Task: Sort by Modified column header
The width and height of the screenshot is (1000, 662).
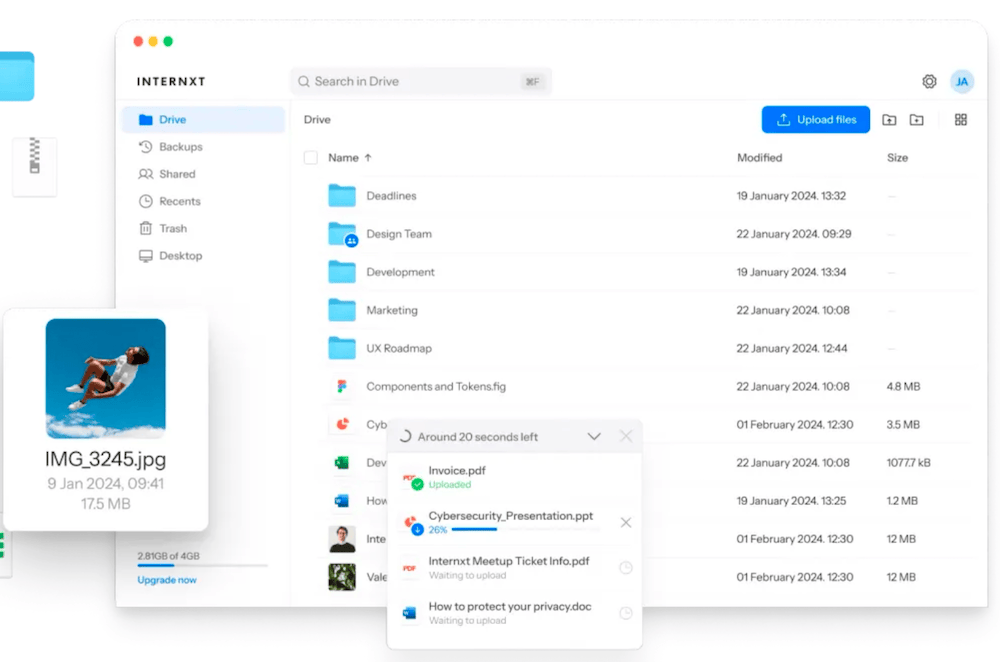Action: click(760, 158)
